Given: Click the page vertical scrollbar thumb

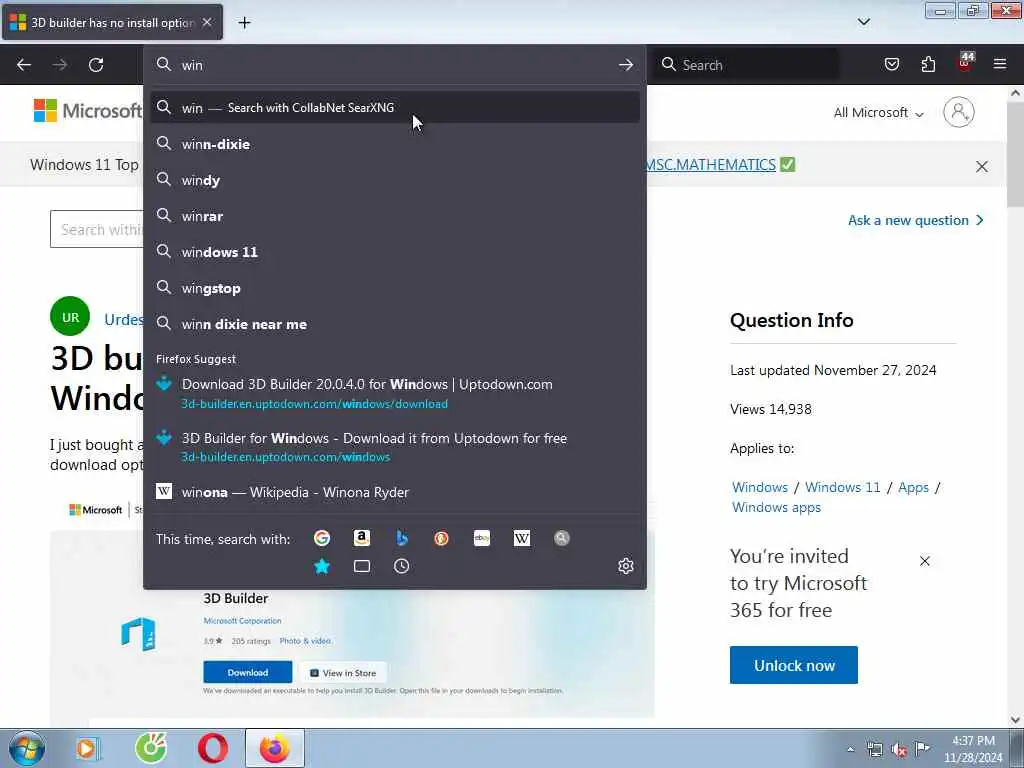Looking at the screenshot, I should coord(1016,154).
